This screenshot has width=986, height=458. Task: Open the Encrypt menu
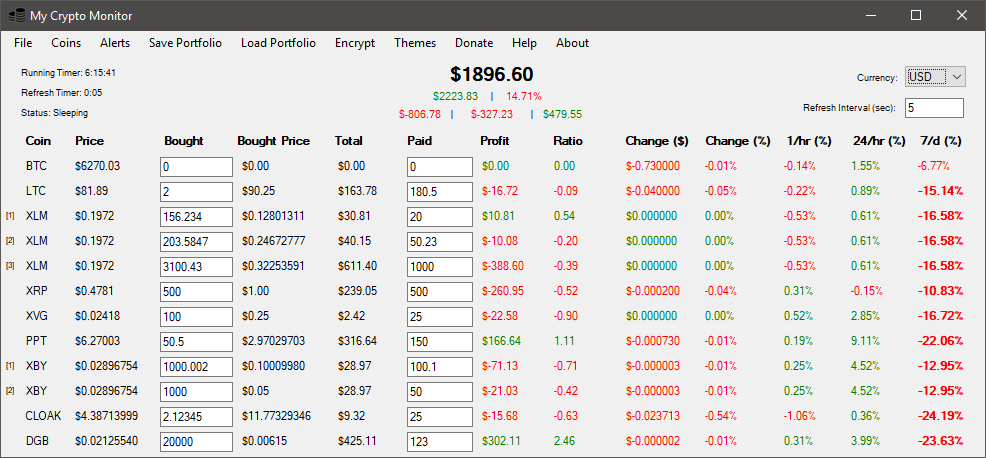click(x=355, y=43)
